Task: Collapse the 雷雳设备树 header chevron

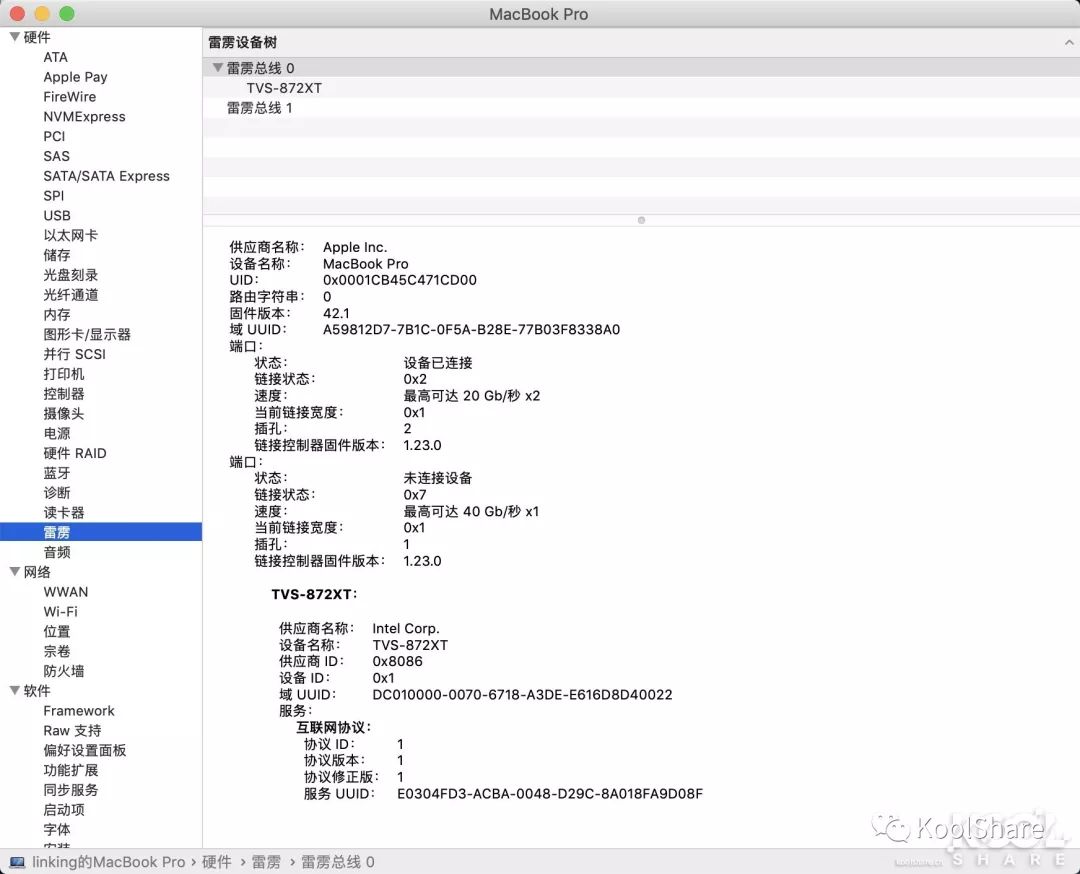Action: (x=1068, y=42)
